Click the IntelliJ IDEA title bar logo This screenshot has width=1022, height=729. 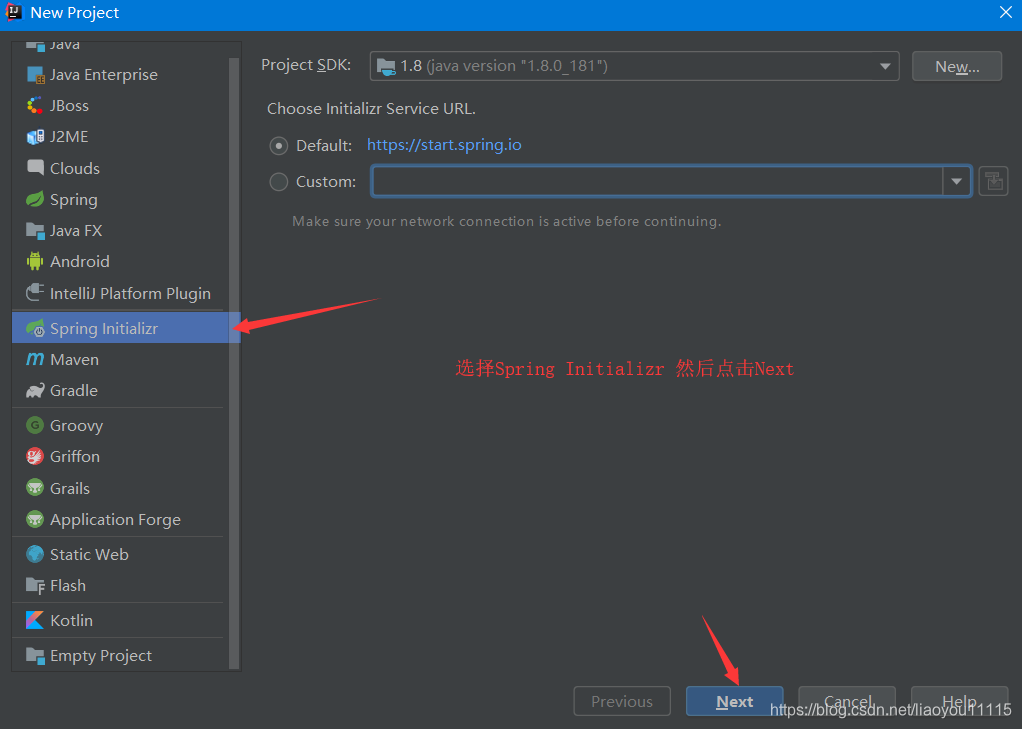[14, 12]
